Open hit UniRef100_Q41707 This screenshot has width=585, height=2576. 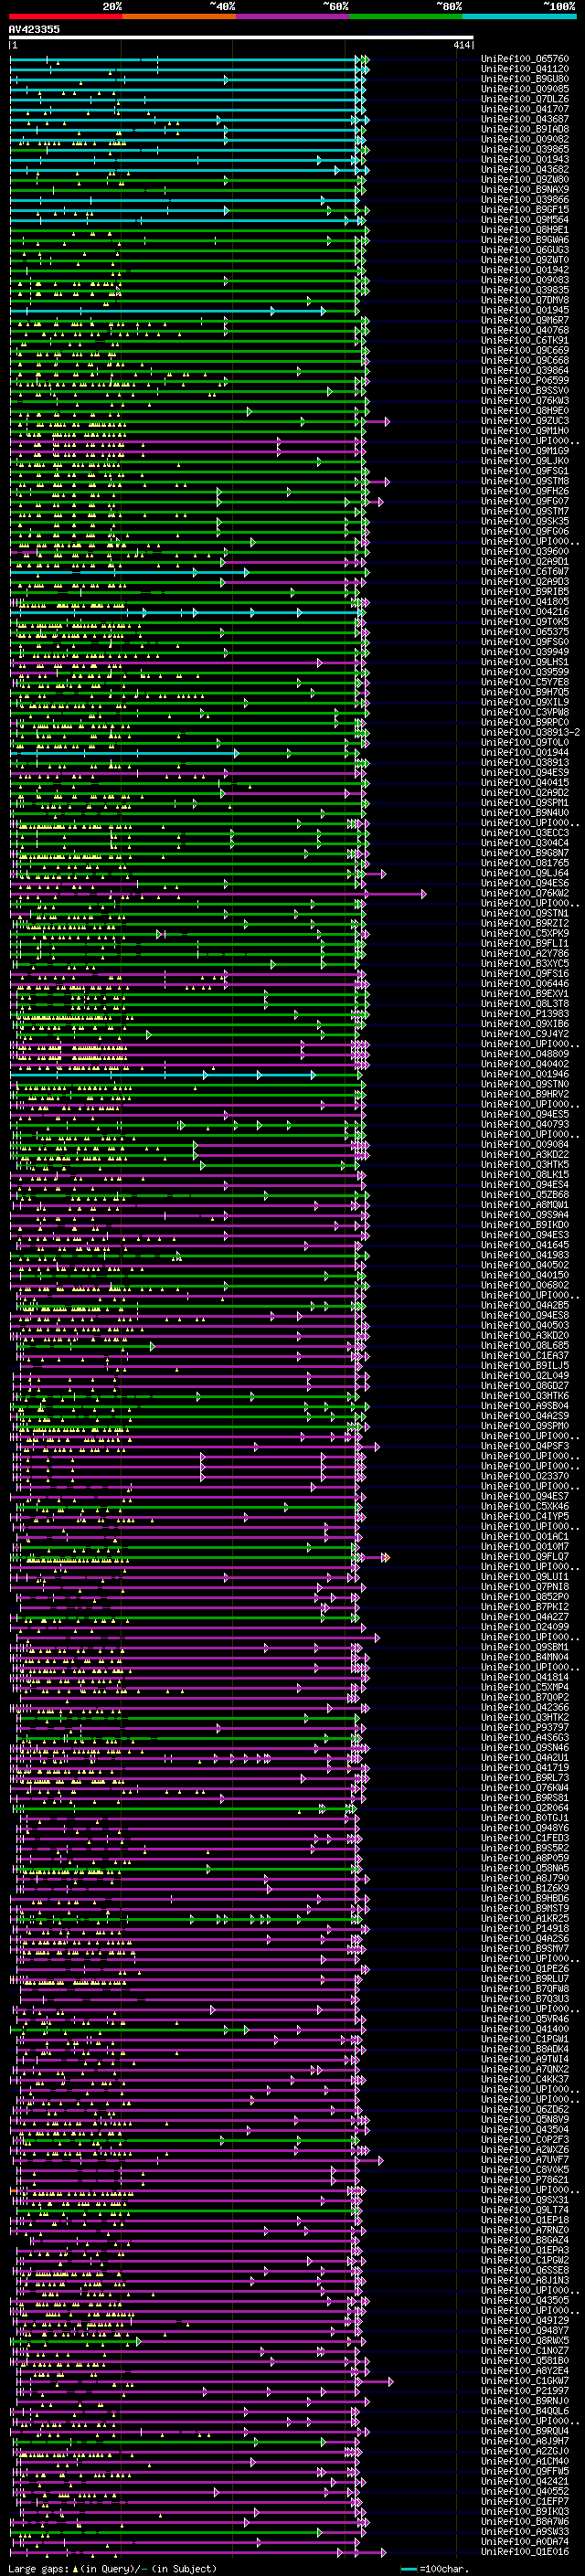(x=525, y=109)
